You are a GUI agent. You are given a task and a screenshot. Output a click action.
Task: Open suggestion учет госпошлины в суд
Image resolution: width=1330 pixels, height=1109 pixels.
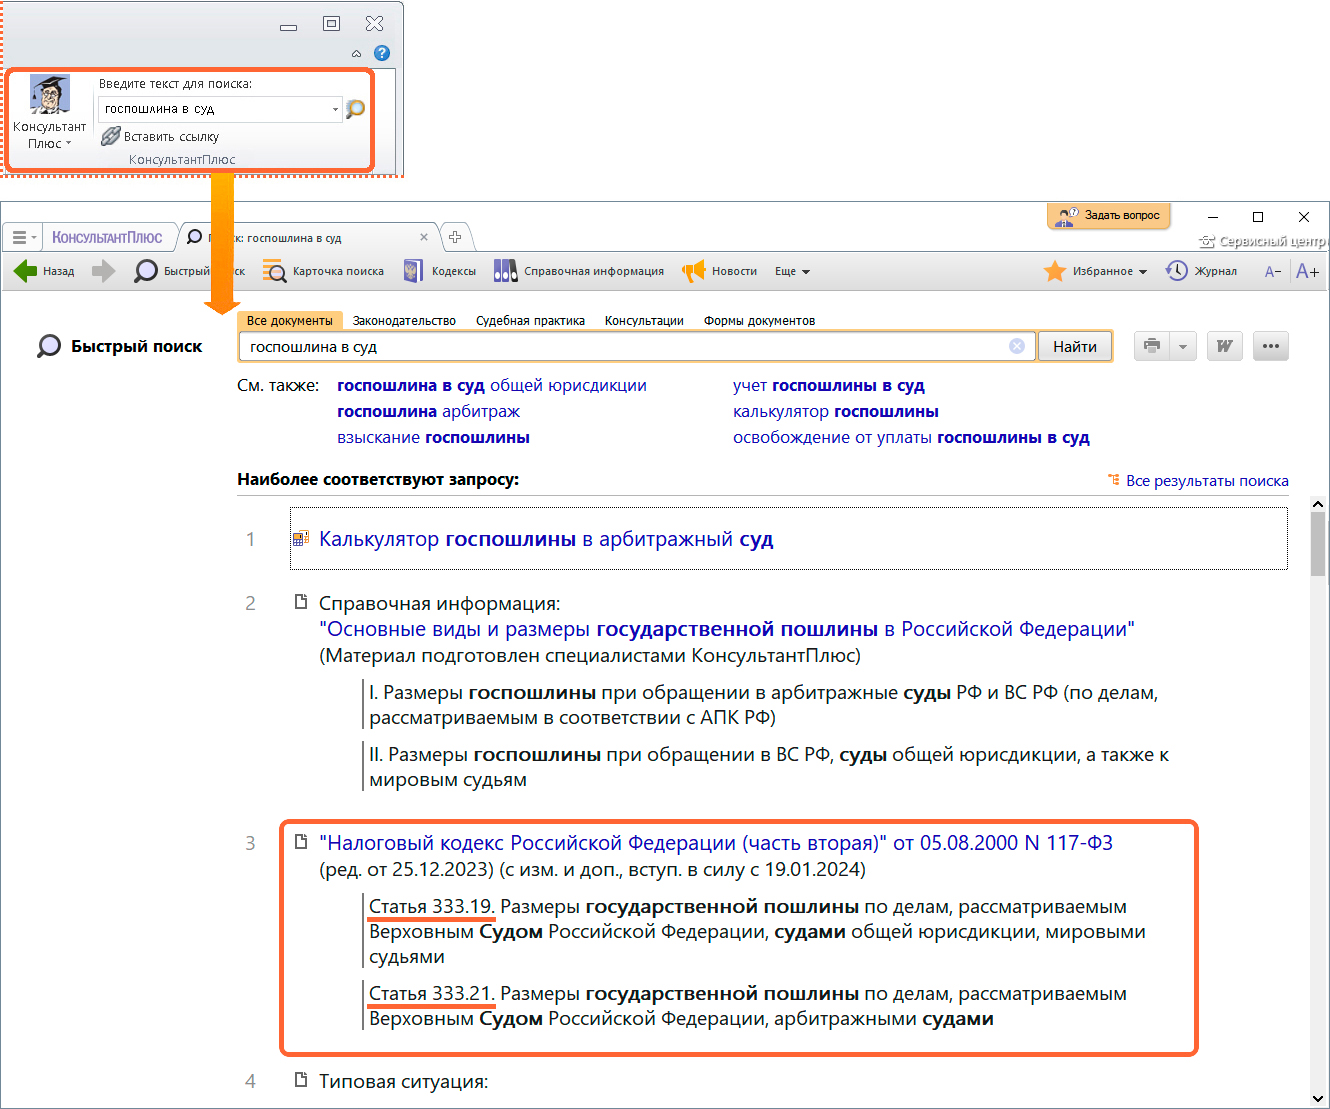click(x=829, y=385)
